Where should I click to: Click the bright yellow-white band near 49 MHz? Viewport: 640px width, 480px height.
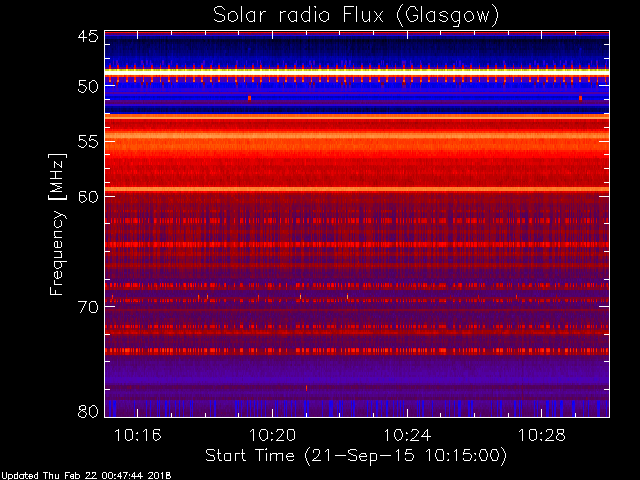(x=357, y=71)
